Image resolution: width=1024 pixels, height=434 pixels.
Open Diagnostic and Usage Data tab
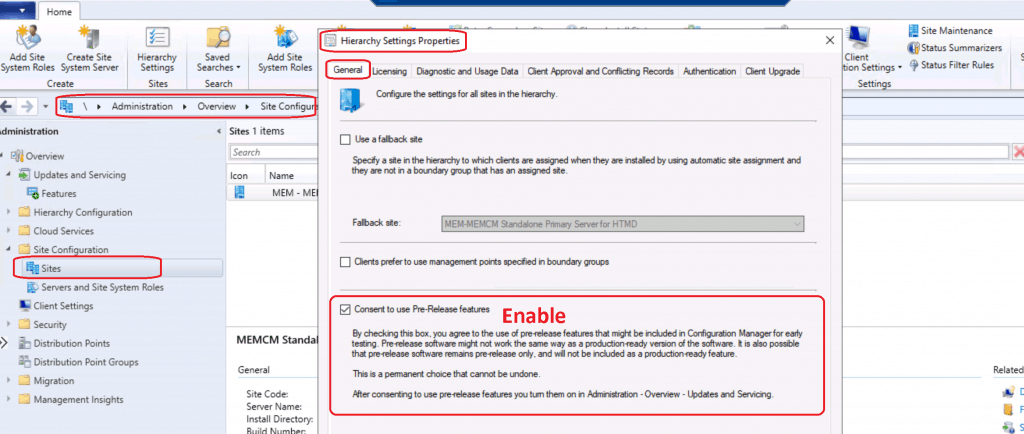click(466, 71)
